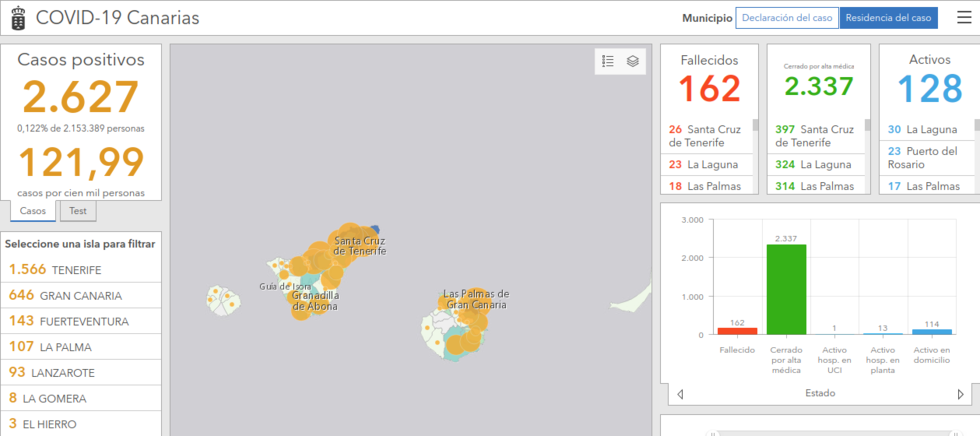Open the map legend icon
The image size is (980, 436).
coord(608,61)
